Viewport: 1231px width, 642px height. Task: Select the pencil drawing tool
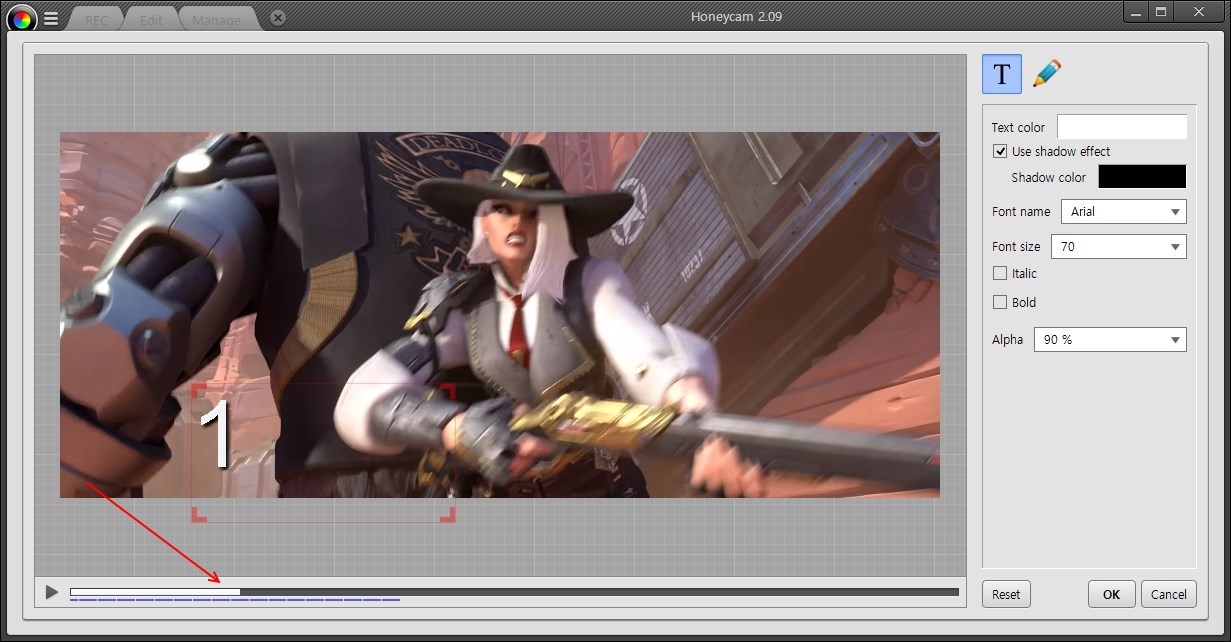pyautogui.click(x=1046, y=73)
